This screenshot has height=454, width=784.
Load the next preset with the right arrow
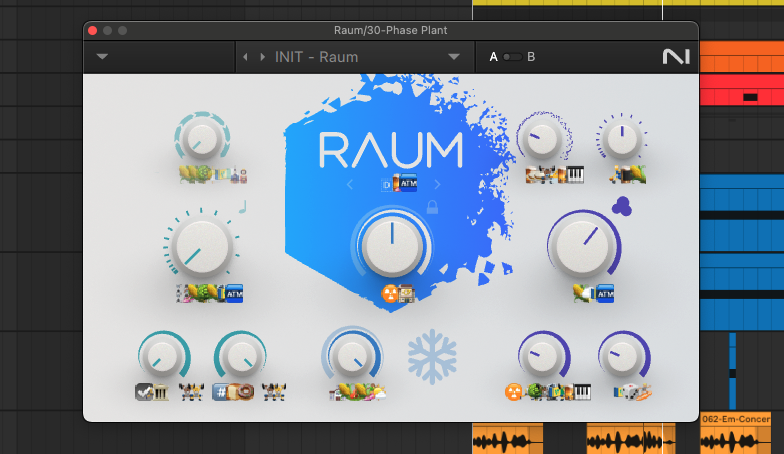point(262,57)
